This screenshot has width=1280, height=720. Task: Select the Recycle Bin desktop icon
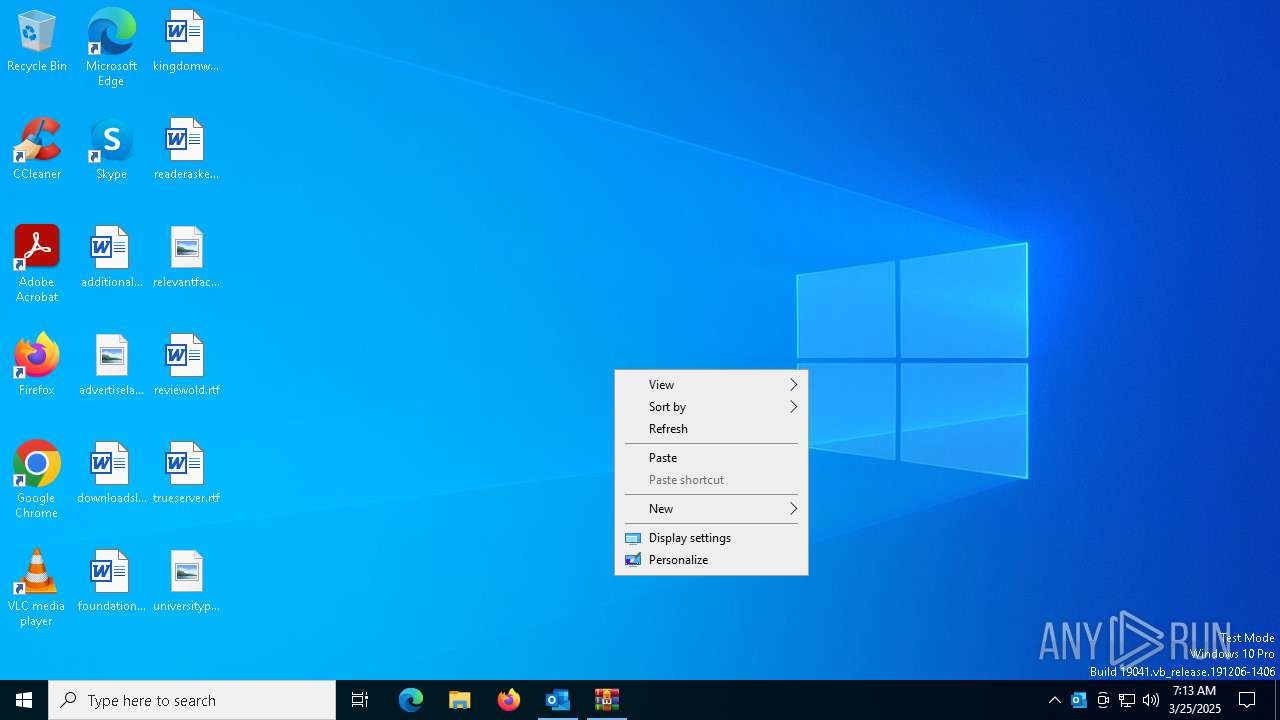[x=37, y=42]
